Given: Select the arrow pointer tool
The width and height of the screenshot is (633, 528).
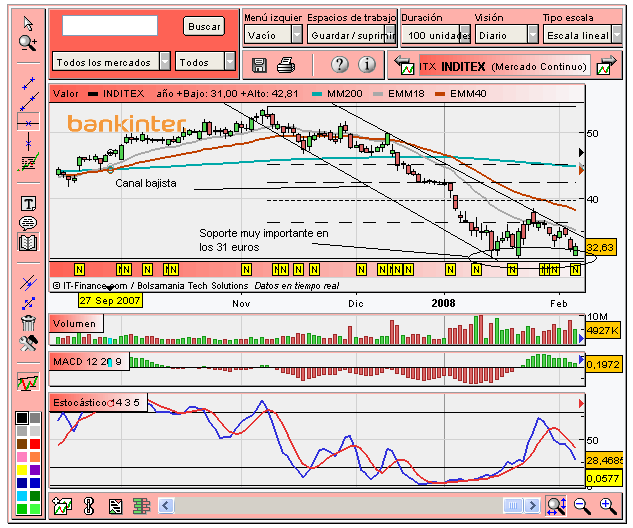Looking at the screenshot, I should click(x=28, y=23).
